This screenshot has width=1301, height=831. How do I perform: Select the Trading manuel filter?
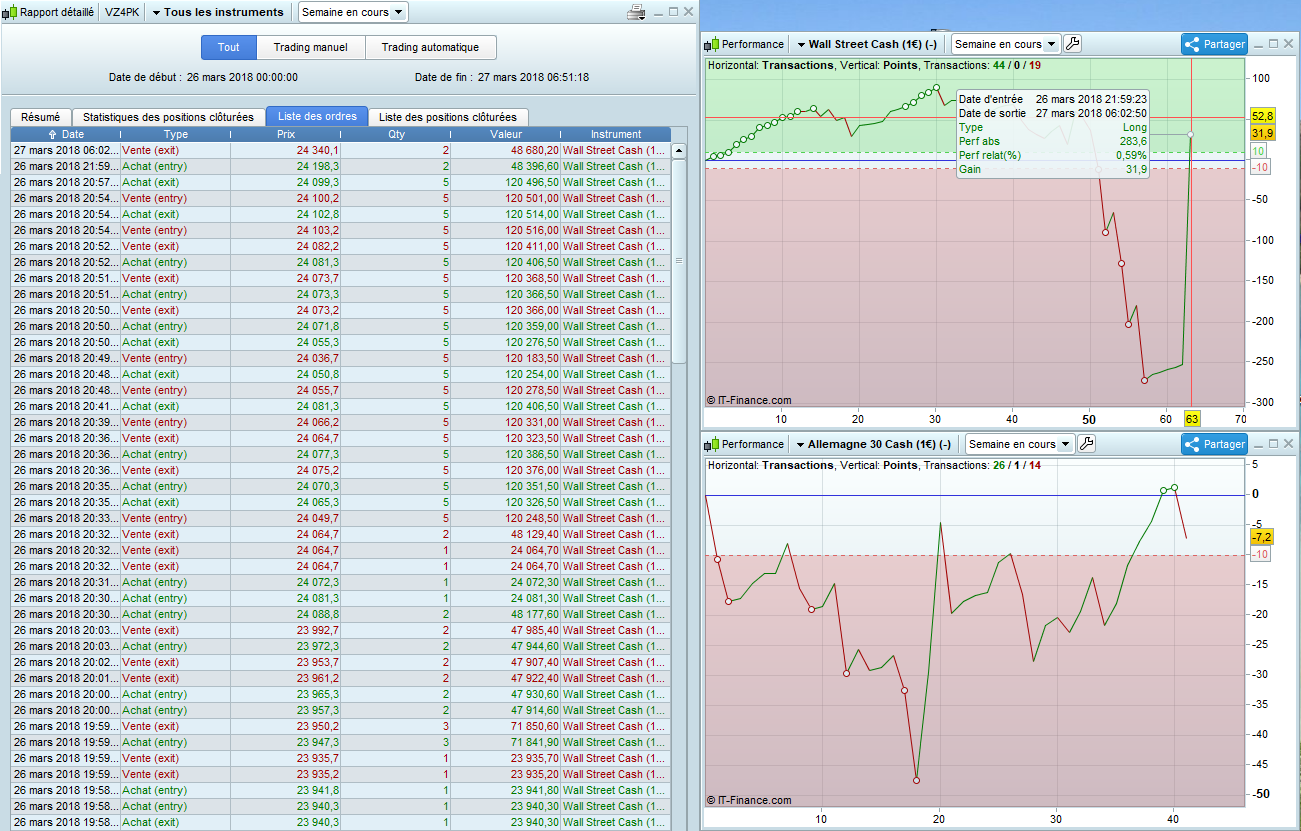tap(310, 47)
